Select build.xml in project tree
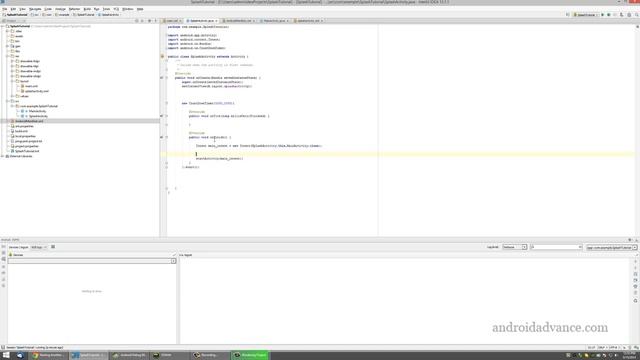Image resolution: width=640 pixels, height=360 pixels. click(21, 131)
